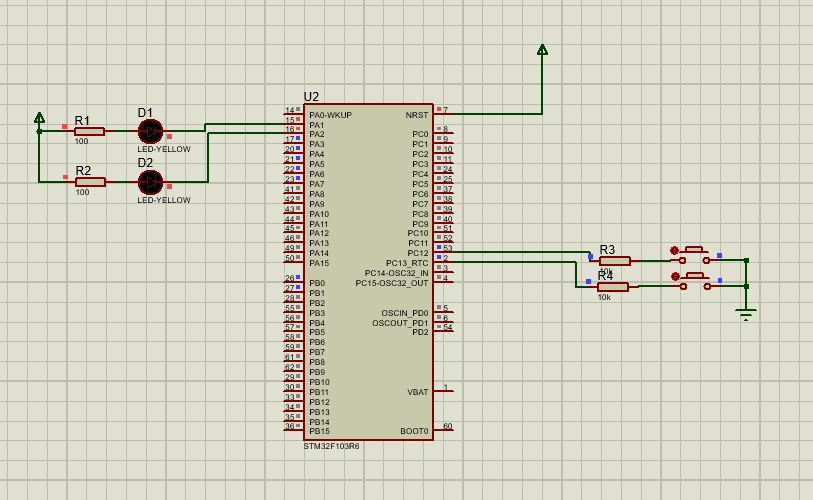This screenshot has height=500, width=813.
Task: Click the D1 reference label
Action: [145, 113]
